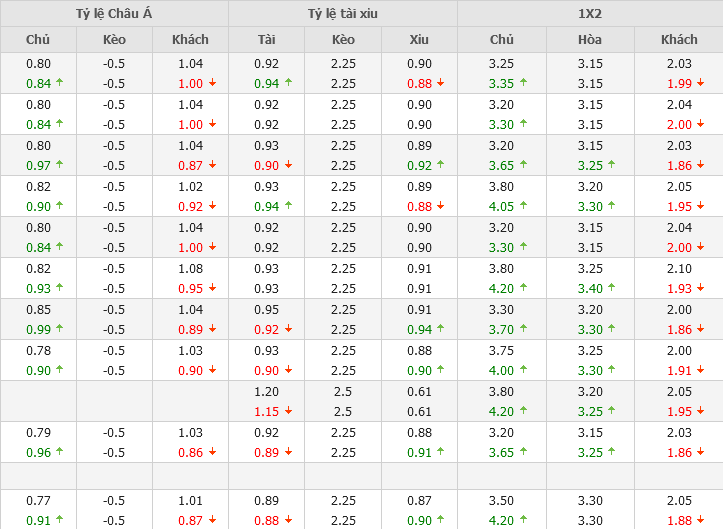The width and height of the screenshot is (723, 529).
Task: Choose the 2.10 Khách odds value
Action: click(679, 269)
